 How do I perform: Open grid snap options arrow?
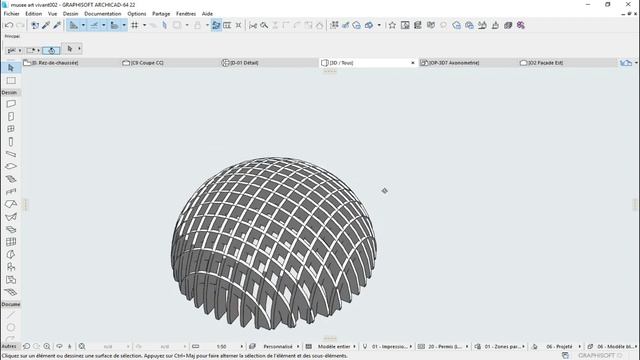(144, 25)
